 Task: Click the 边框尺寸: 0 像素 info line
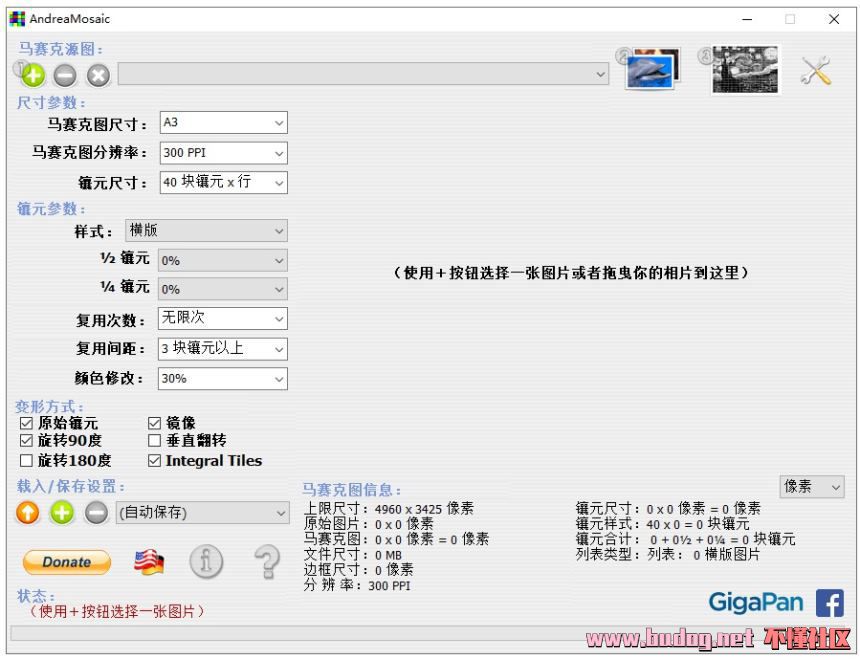[359, 570]
